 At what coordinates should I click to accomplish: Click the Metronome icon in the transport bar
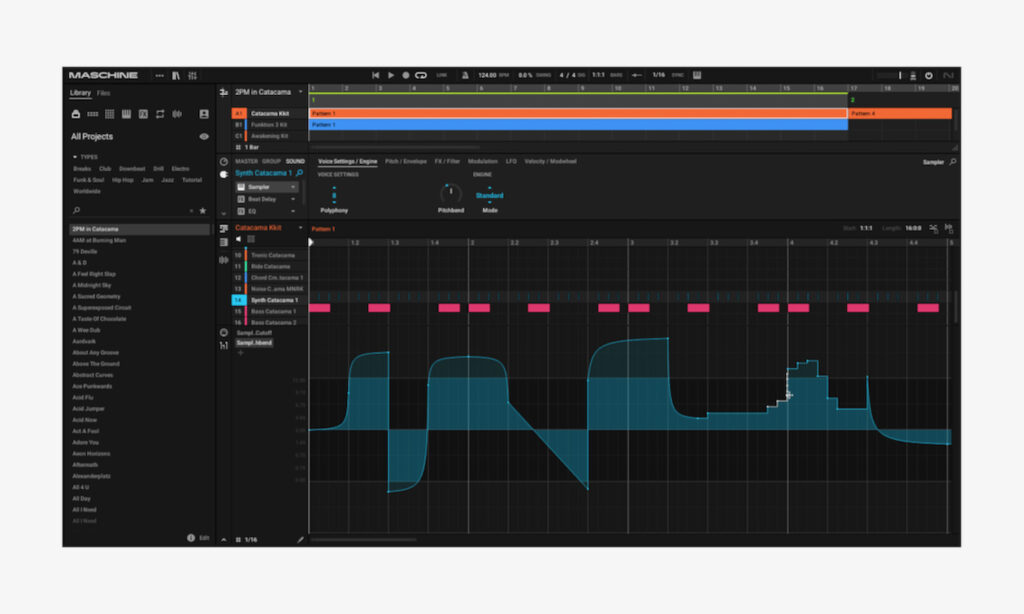coord(465,74)
